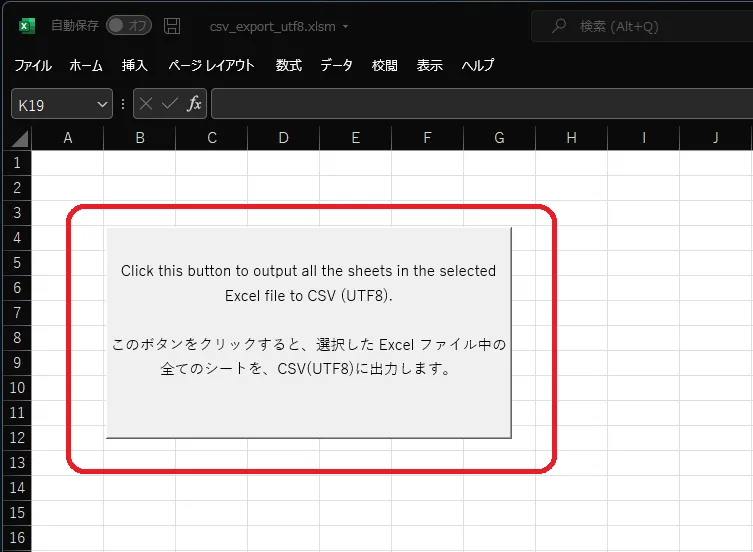Image resolution: width=753 pixels, height=552 pixels.
Task: Open the ヘルプ (Help) tab
Action: 478,66
